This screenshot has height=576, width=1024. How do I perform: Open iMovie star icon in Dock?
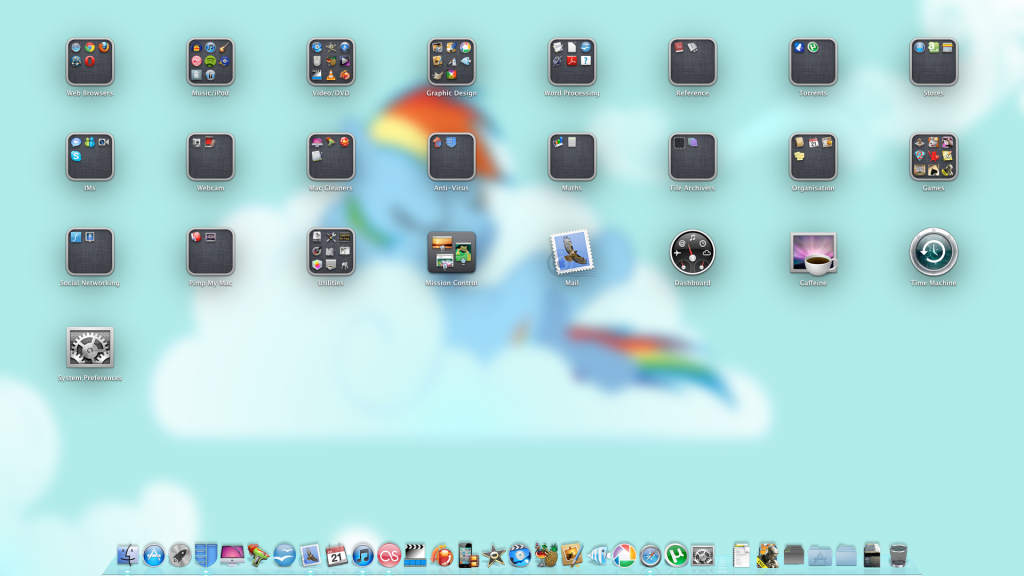click(494, 555)
